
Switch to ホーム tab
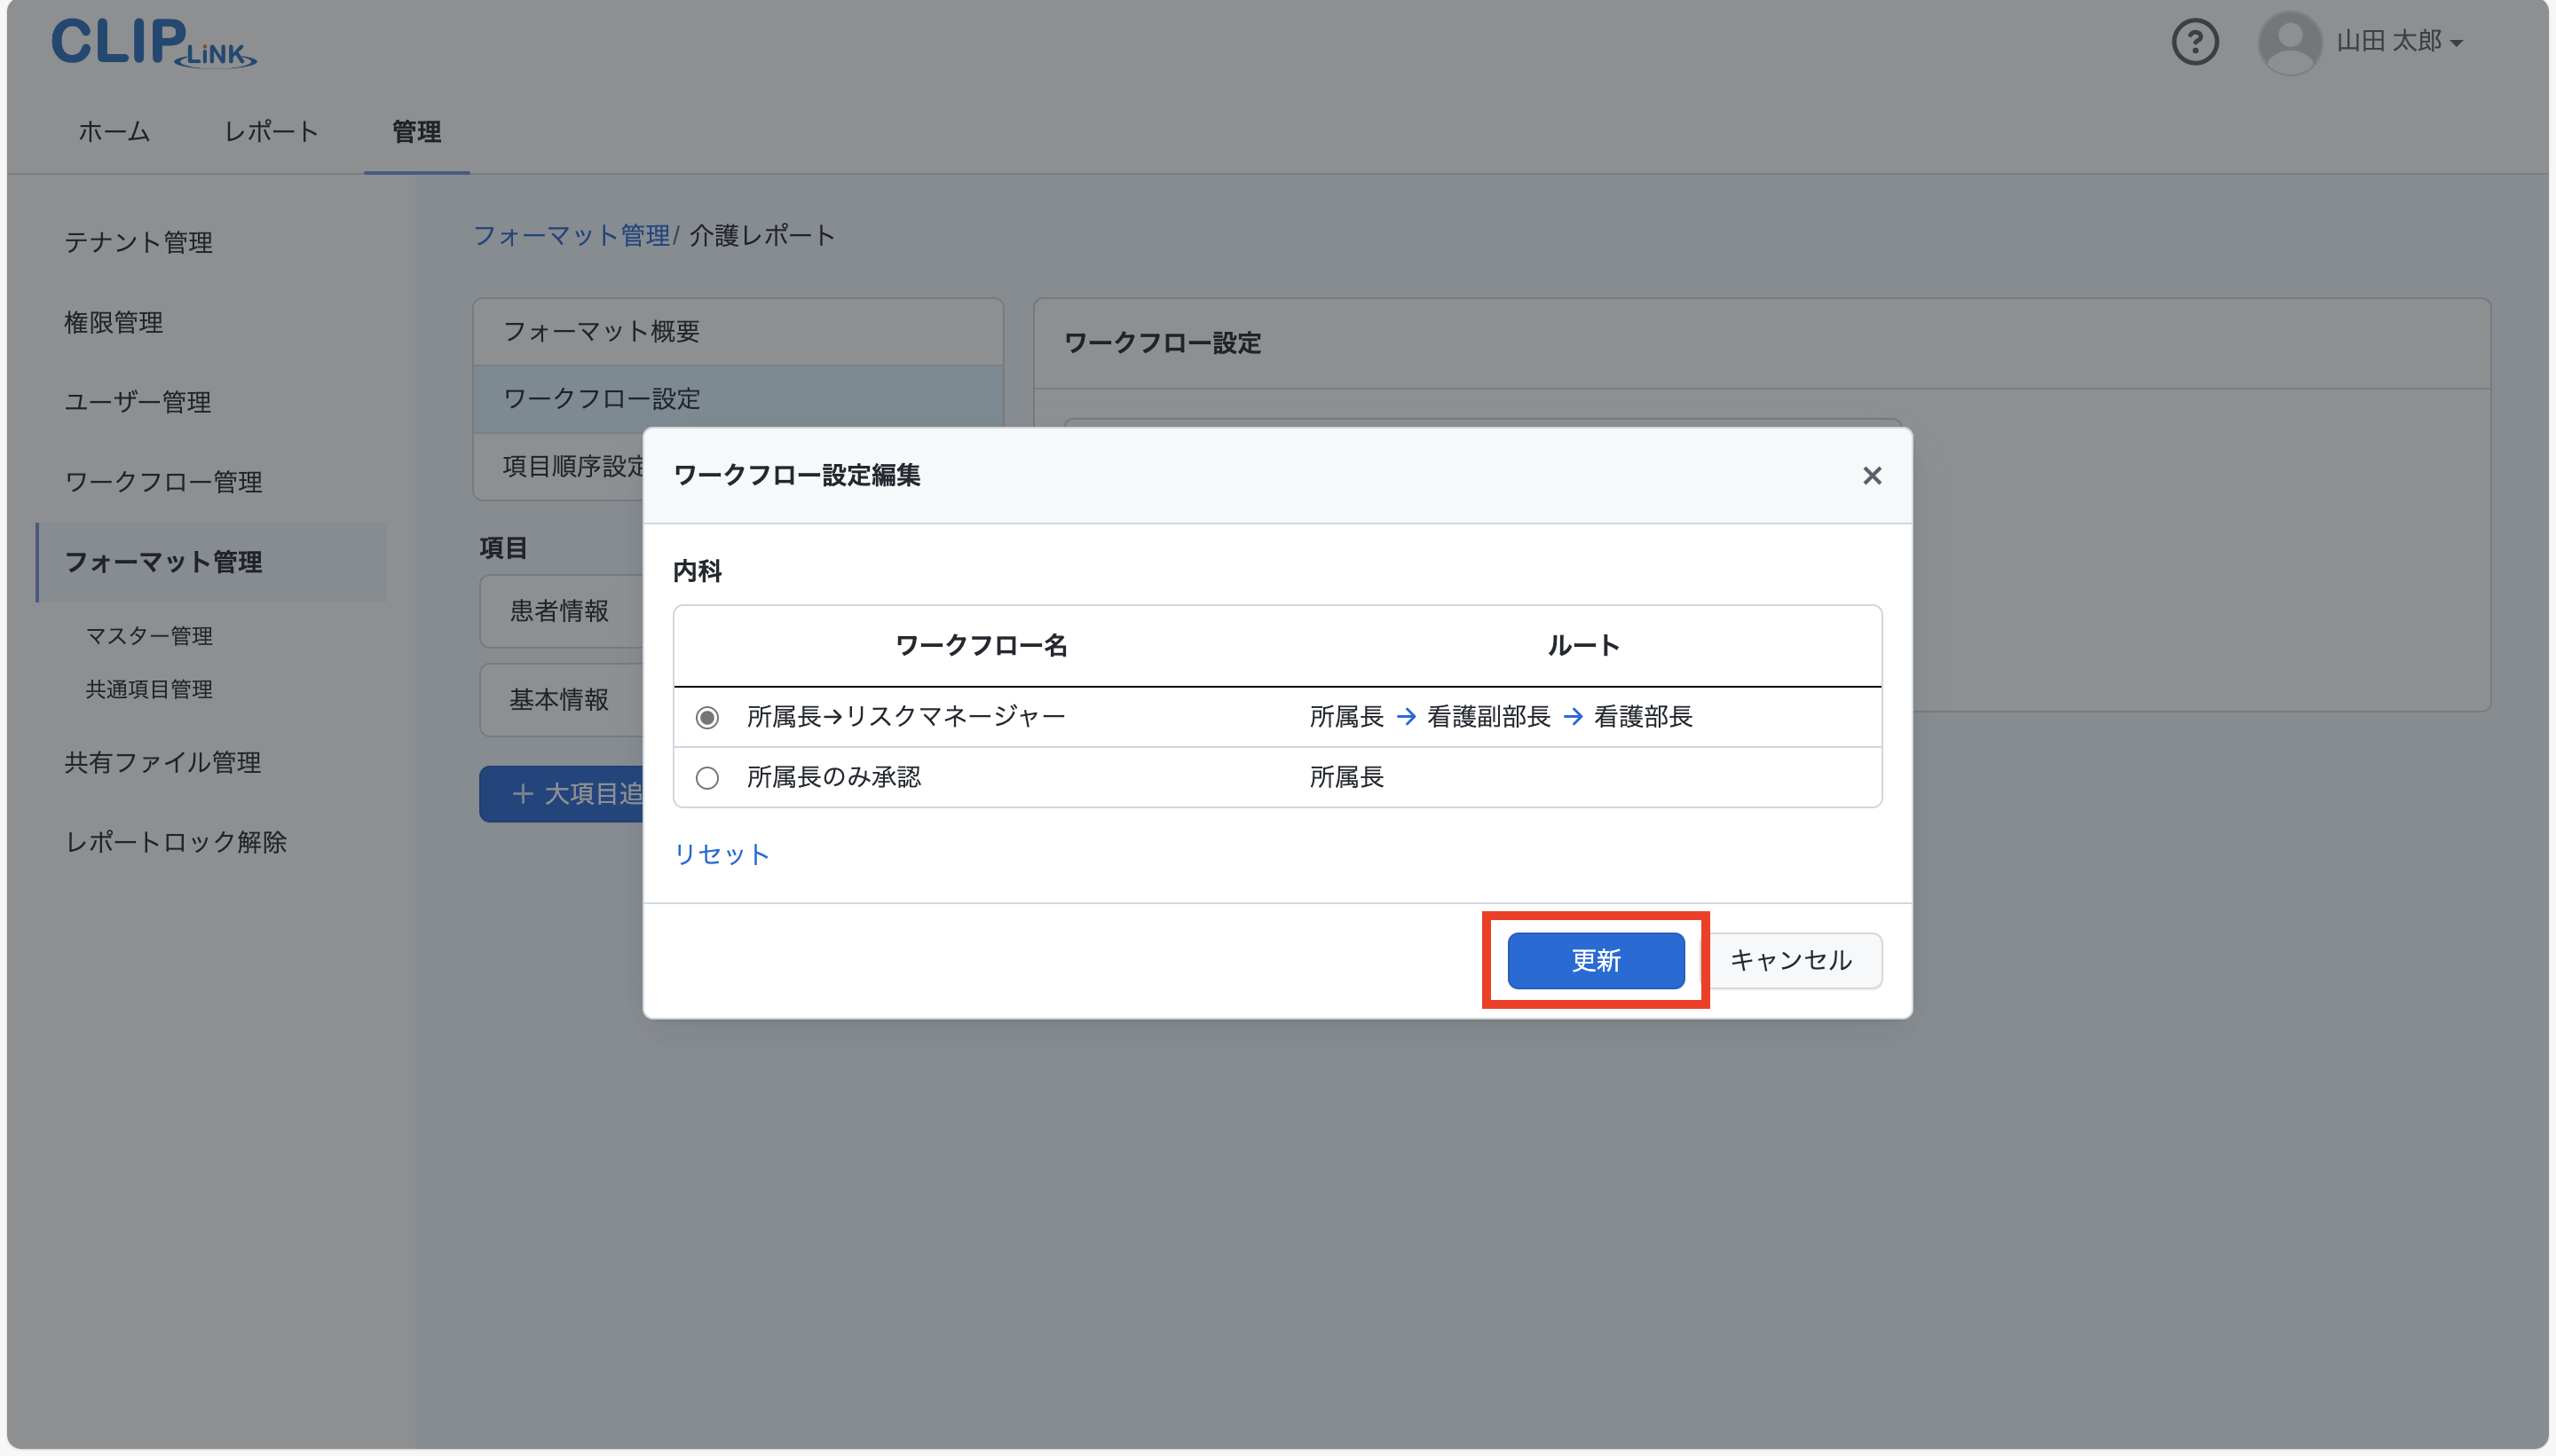(114, 131)
